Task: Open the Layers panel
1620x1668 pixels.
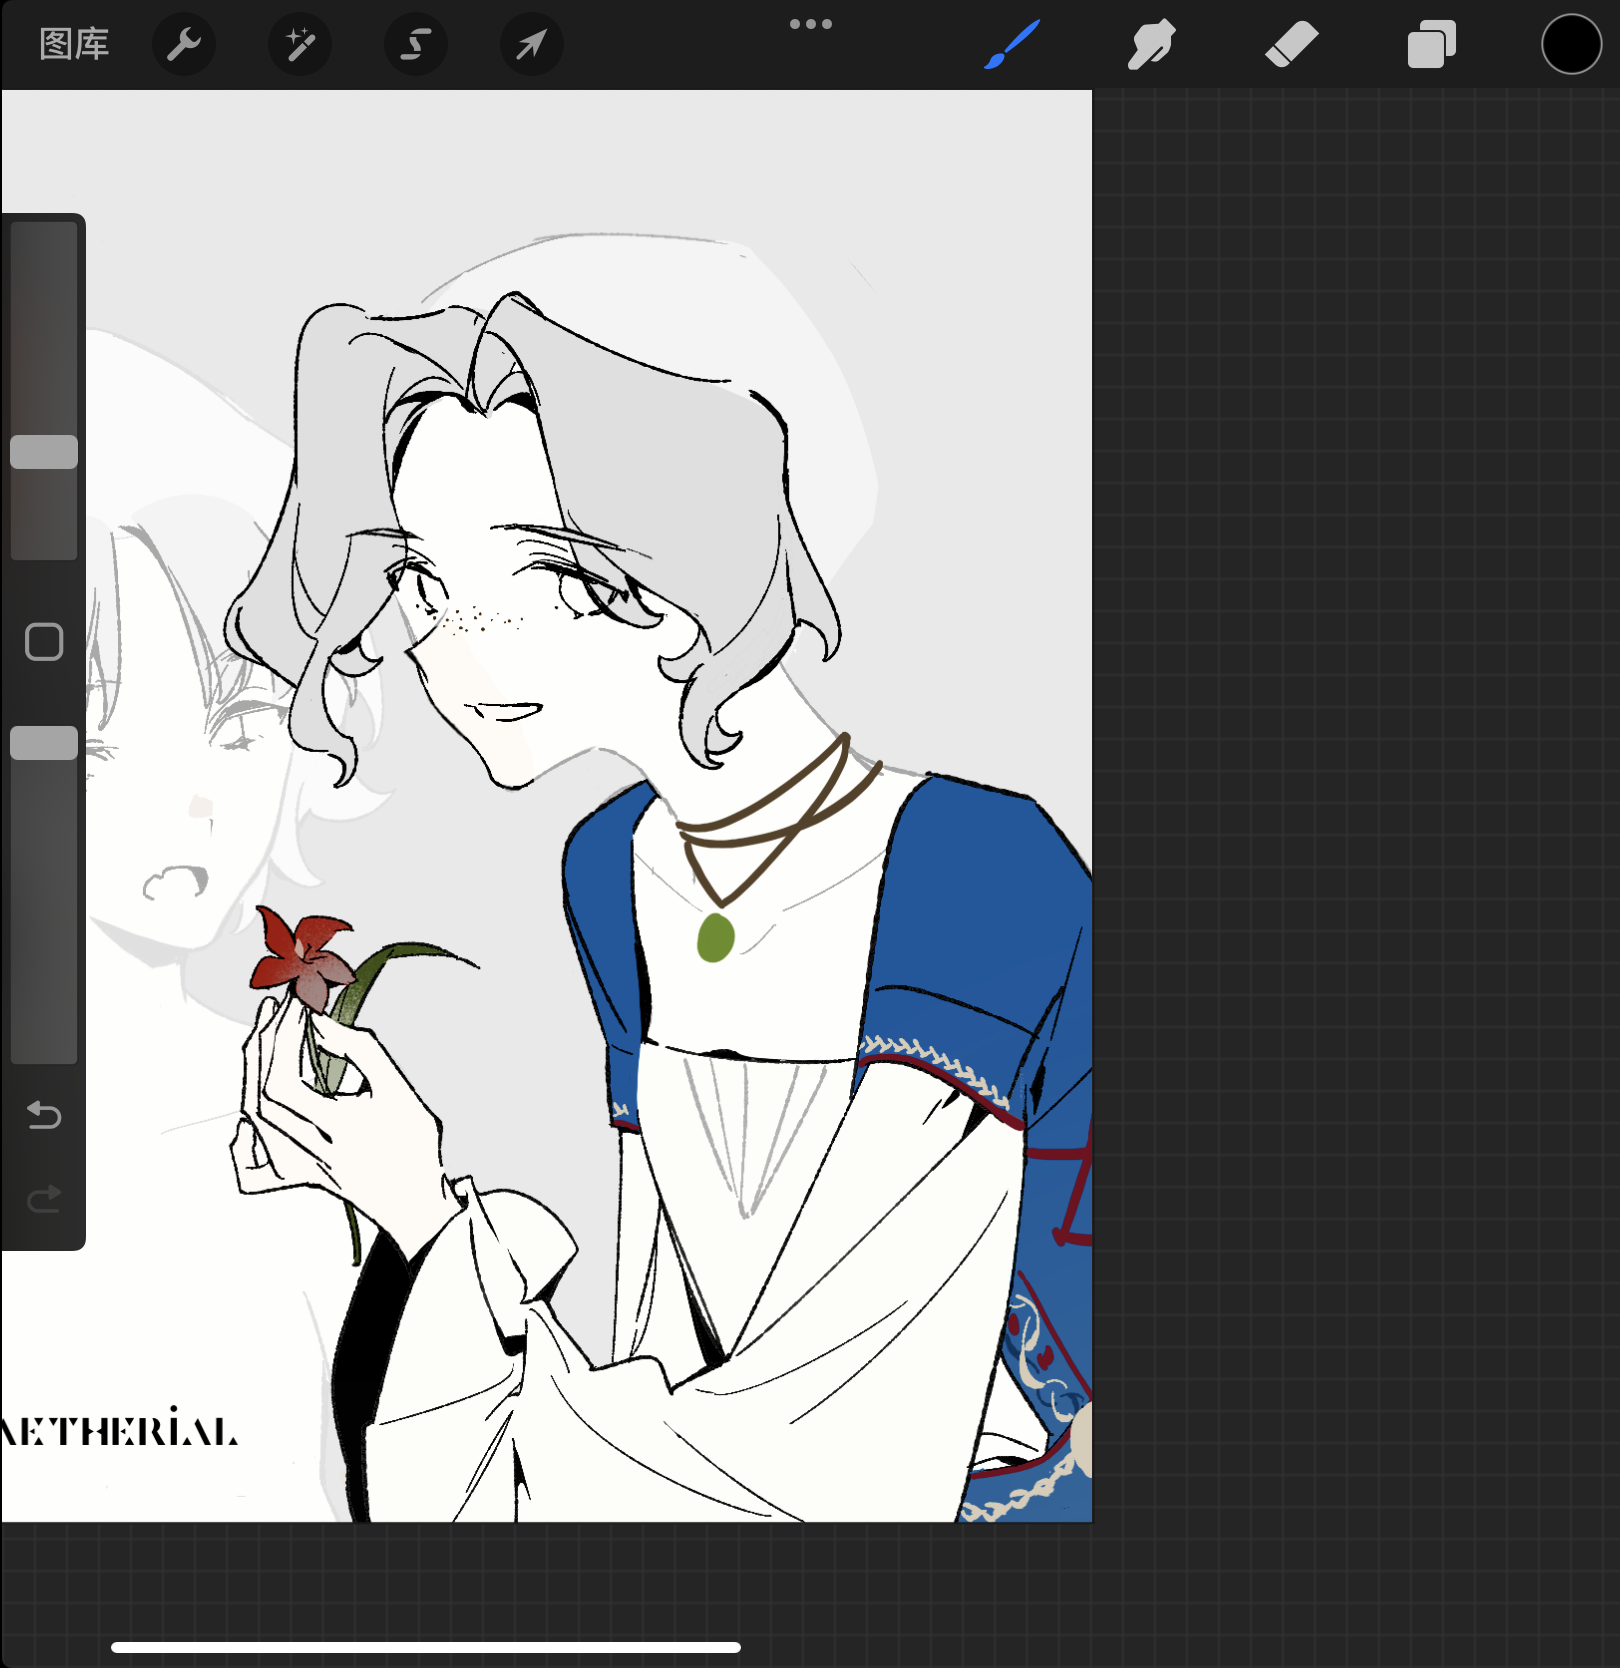Action: pyautogui.click(x=1431, y=45)
